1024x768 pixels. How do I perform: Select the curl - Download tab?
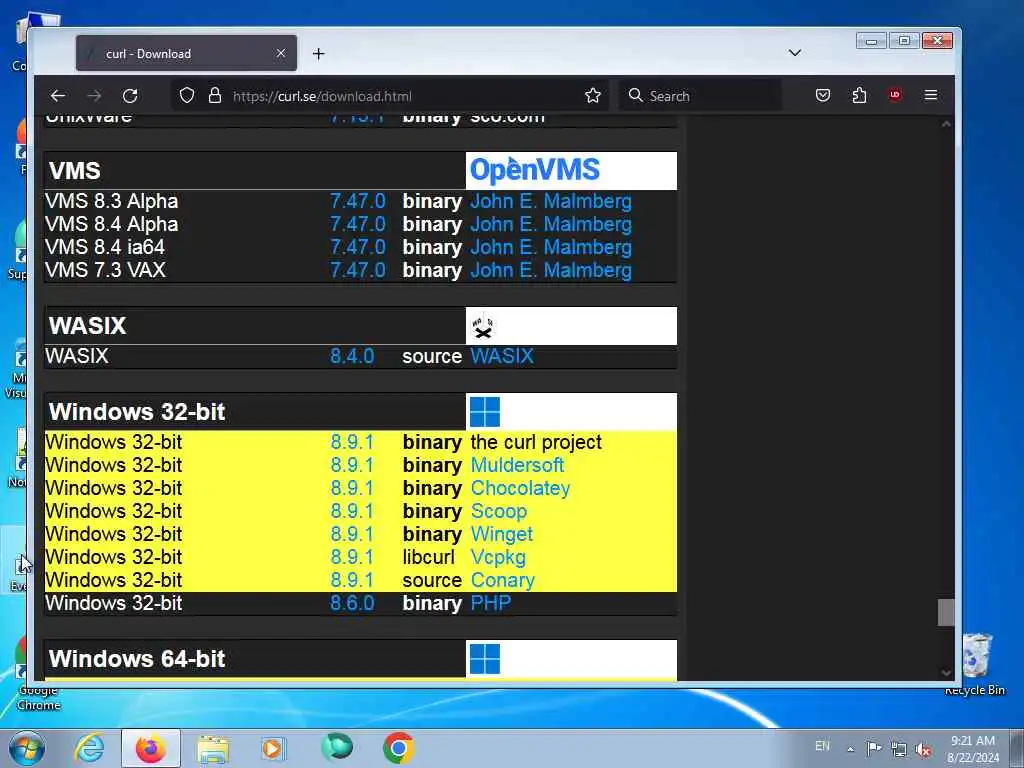pos(186,54)
